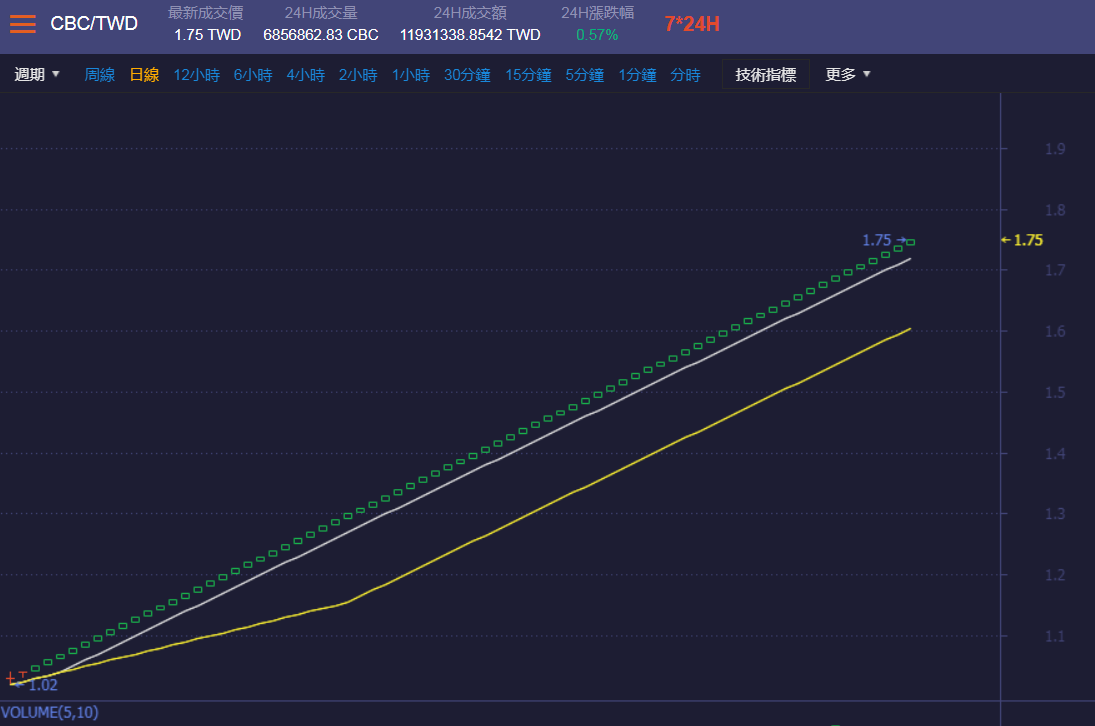Expand the 更多 dropdown menu
Image resolution: width=1095 pixels, height=726 pixels.
click(848, 75)
